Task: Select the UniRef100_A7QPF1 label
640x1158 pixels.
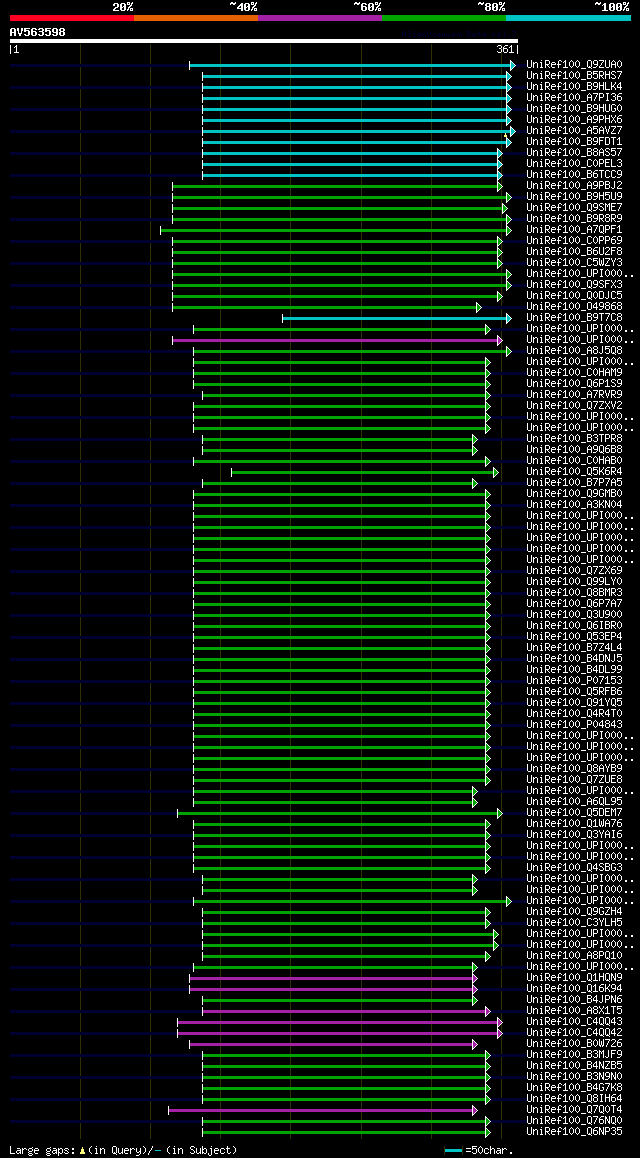Action: [x=574, y=230]
